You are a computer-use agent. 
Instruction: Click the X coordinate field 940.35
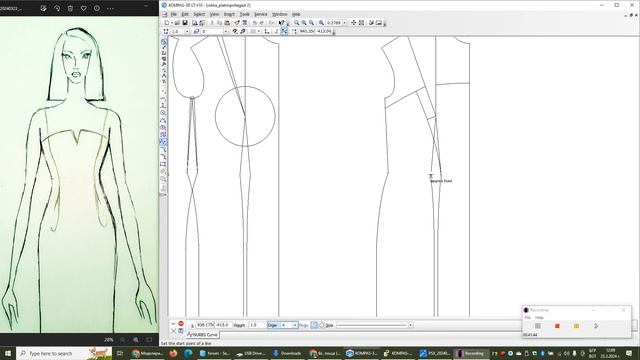[307, 31]
